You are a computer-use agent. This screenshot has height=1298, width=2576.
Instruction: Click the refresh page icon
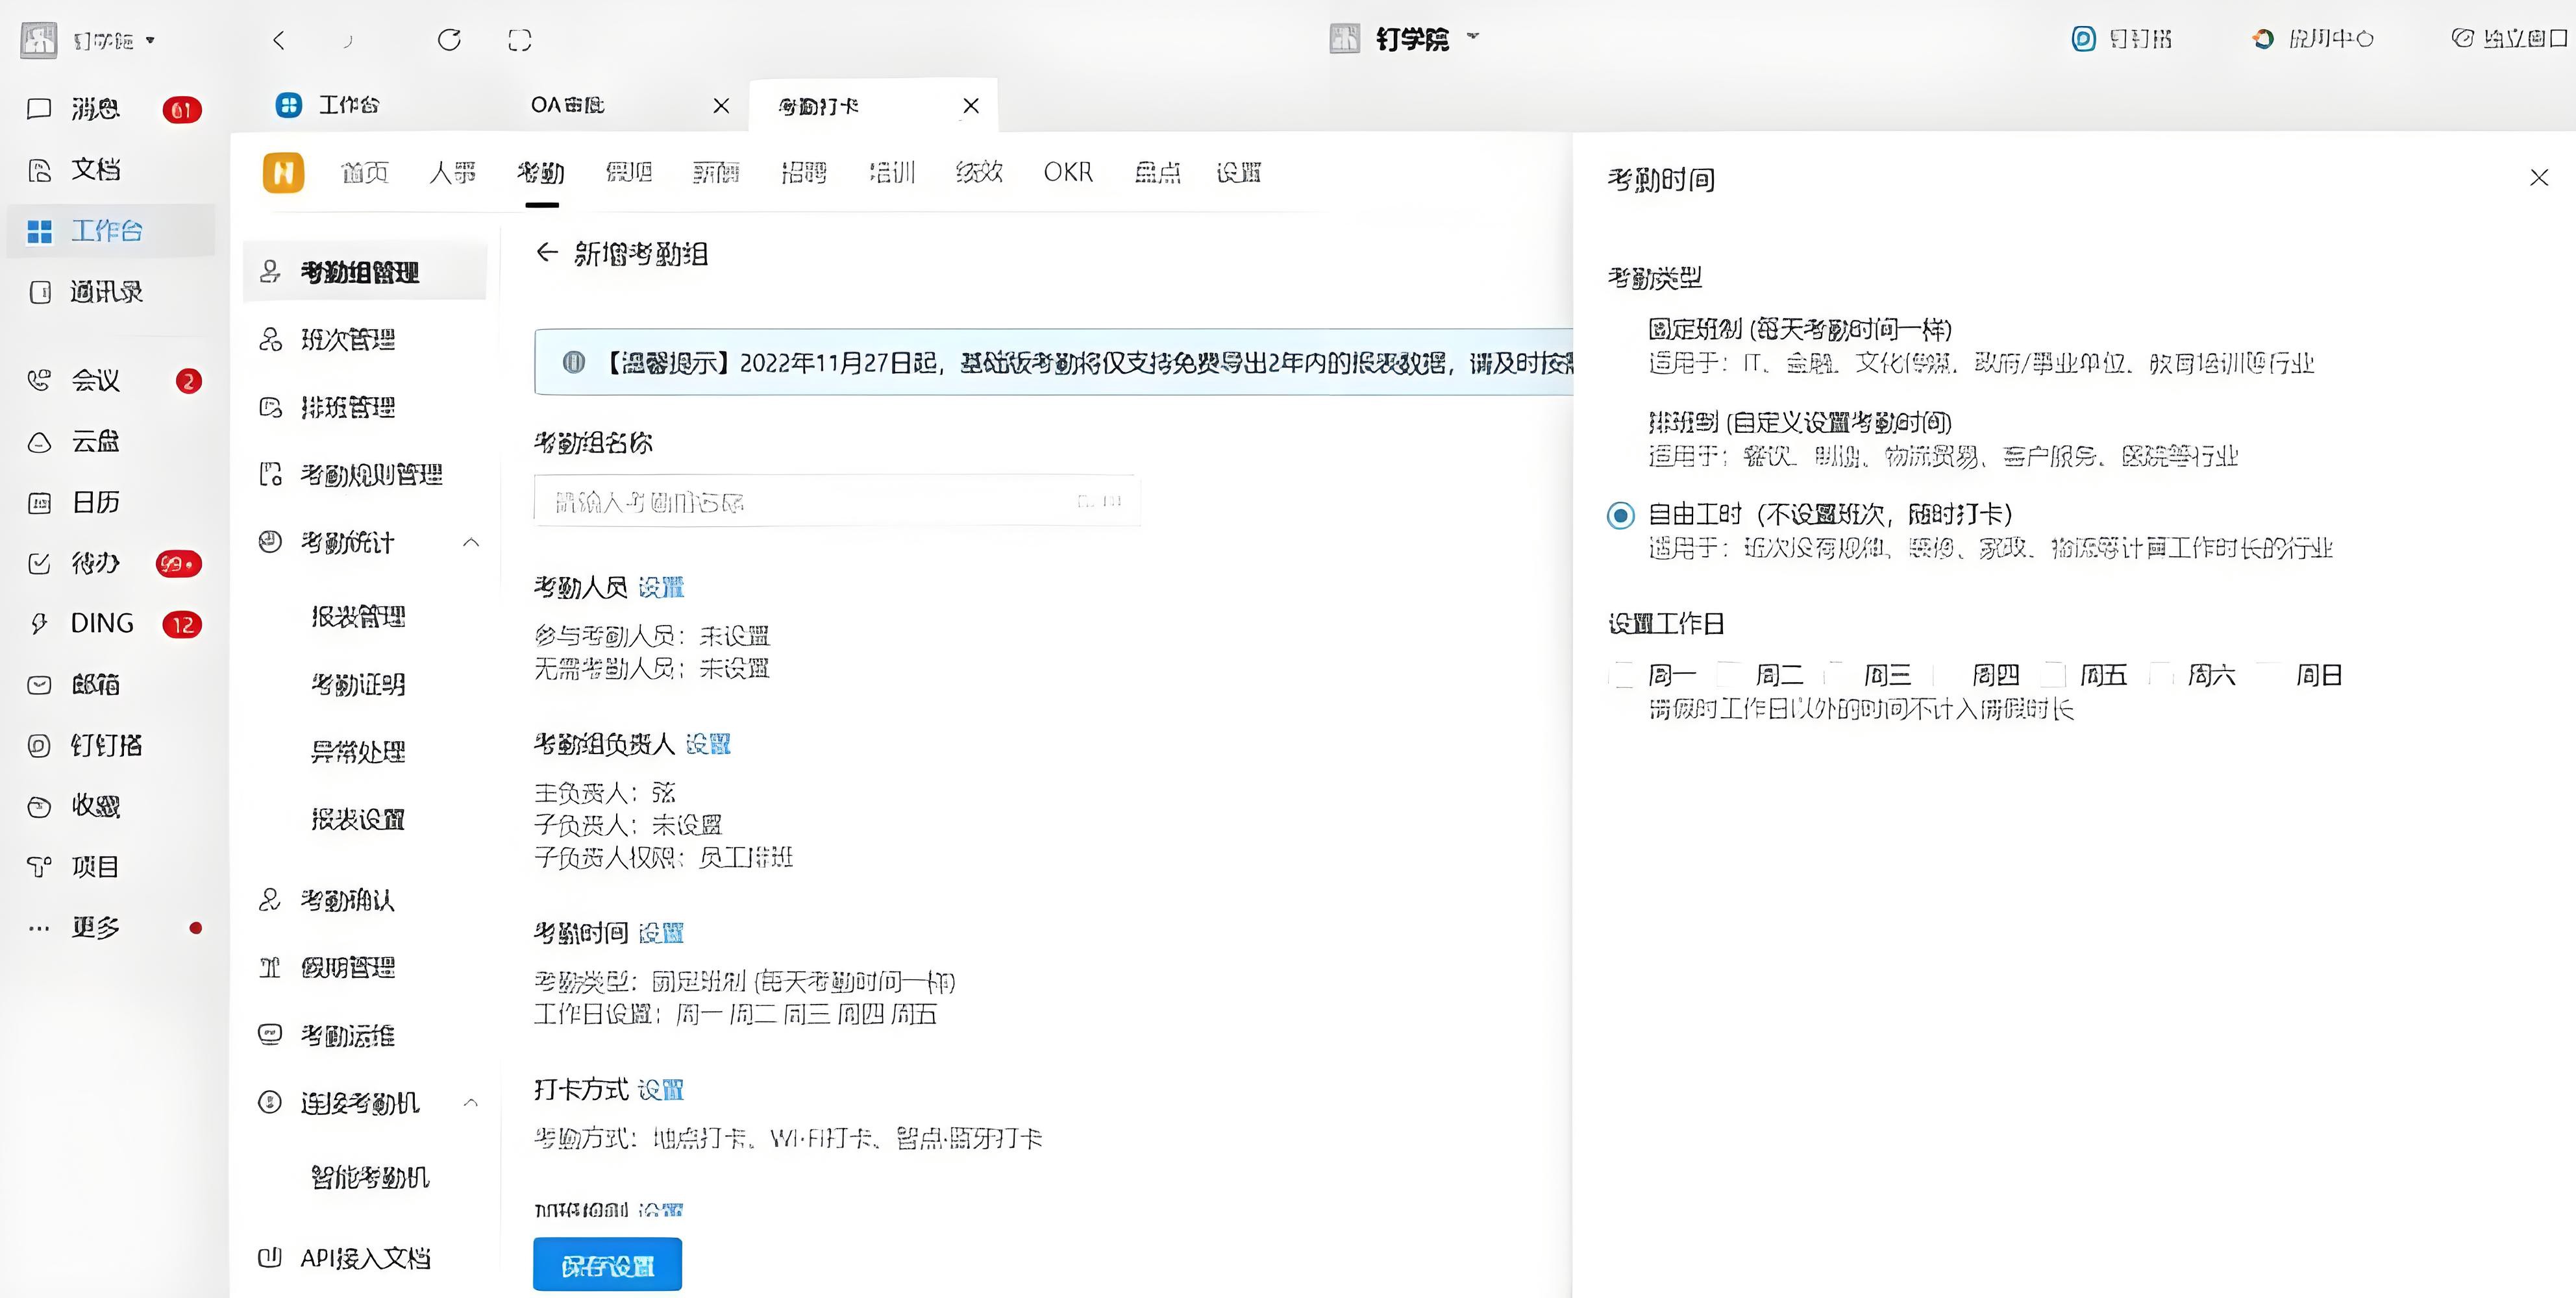pos(449,40)
